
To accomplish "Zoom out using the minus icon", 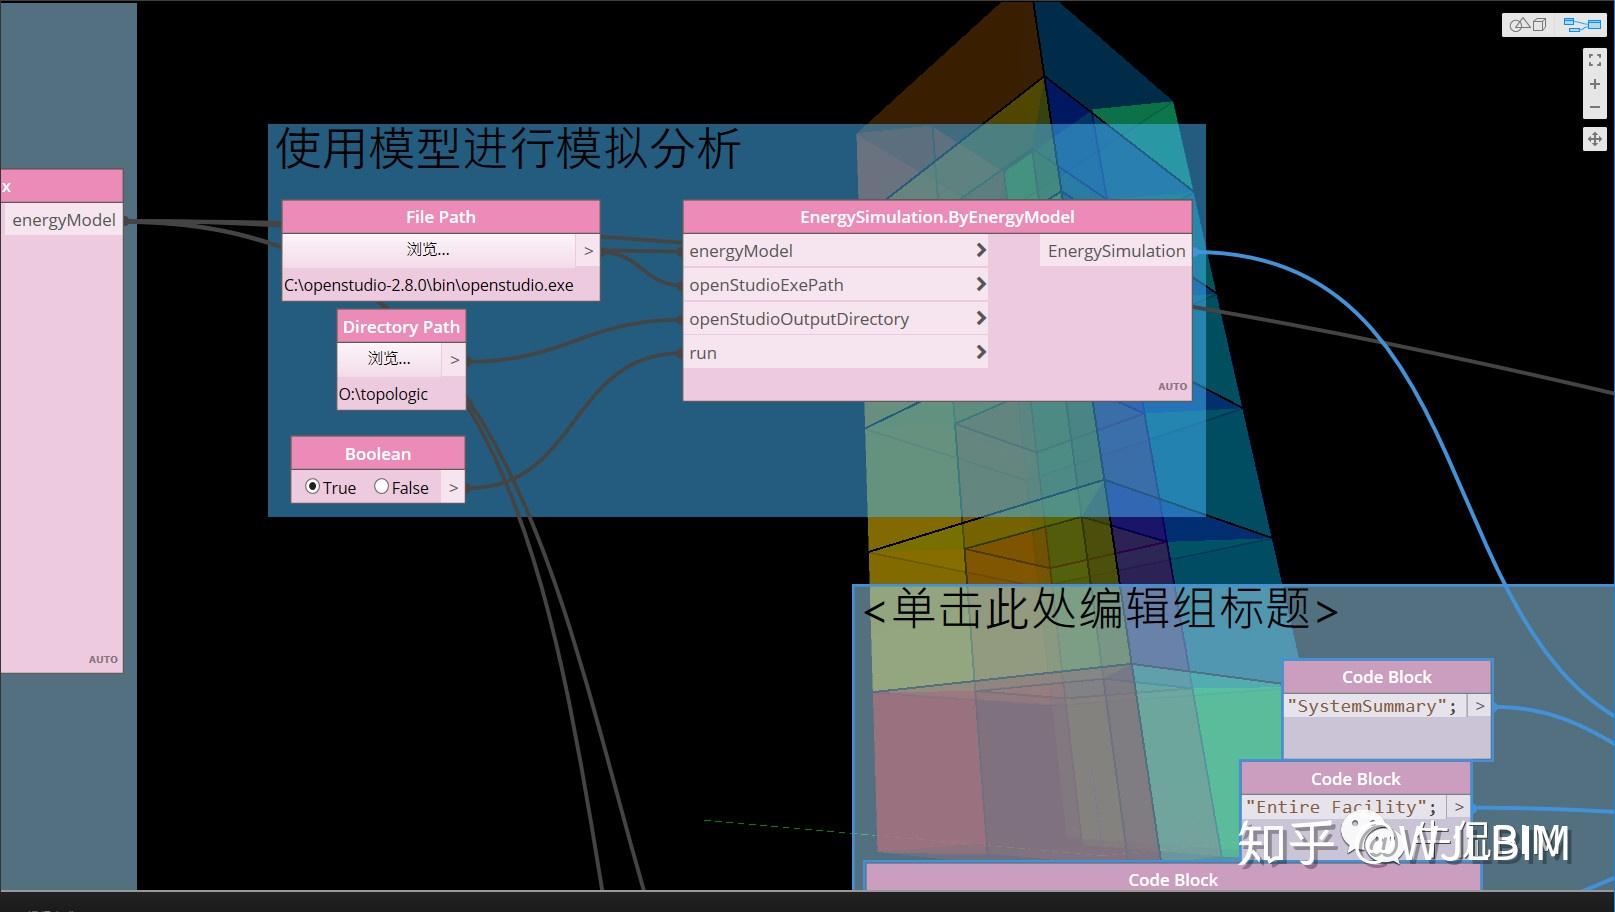I will point(1595,107).
